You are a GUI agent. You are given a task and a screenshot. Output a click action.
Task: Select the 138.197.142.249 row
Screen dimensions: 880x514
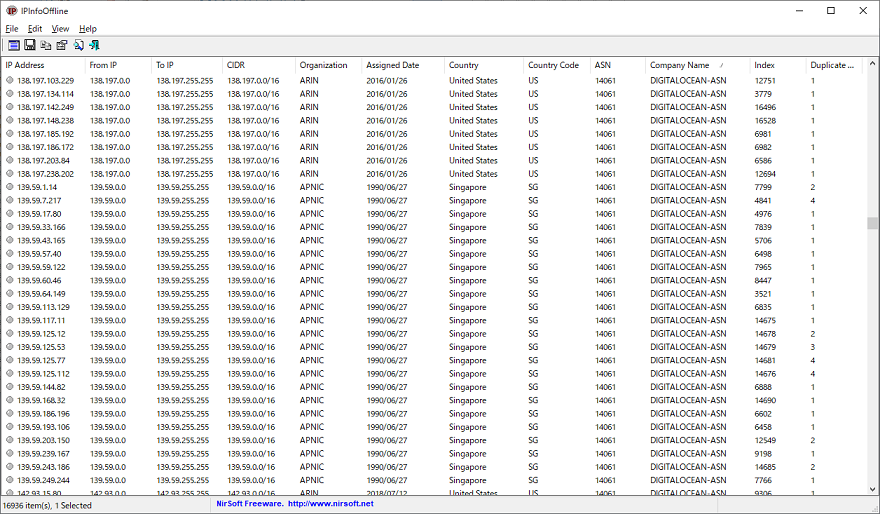pos(432,107)
